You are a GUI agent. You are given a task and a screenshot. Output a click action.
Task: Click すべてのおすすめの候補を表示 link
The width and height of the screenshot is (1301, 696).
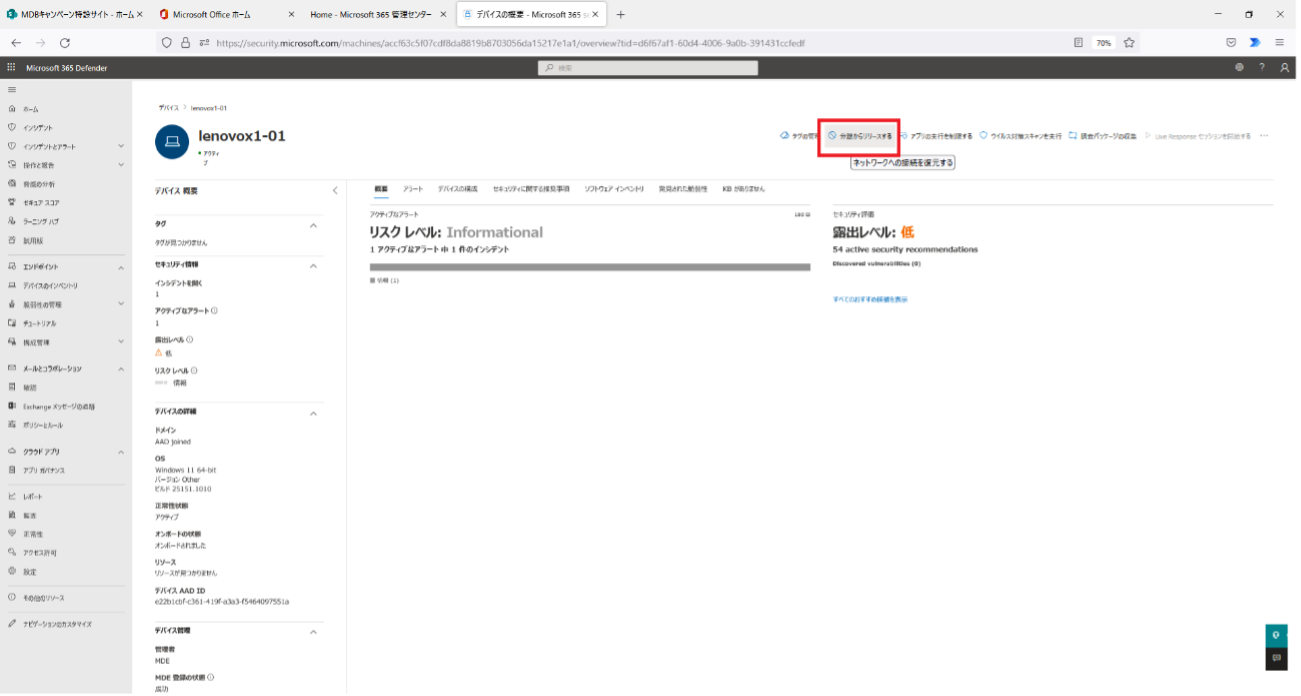click(x=870, y=299)
